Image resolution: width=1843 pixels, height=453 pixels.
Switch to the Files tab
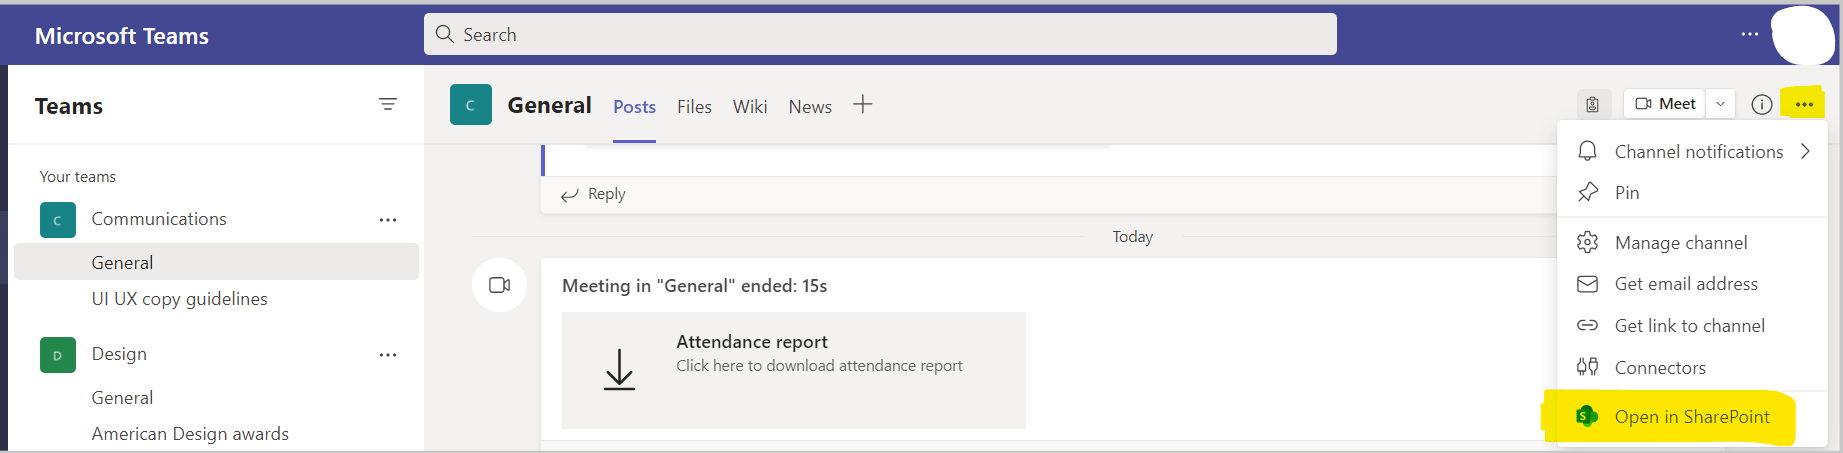(694, 106)
